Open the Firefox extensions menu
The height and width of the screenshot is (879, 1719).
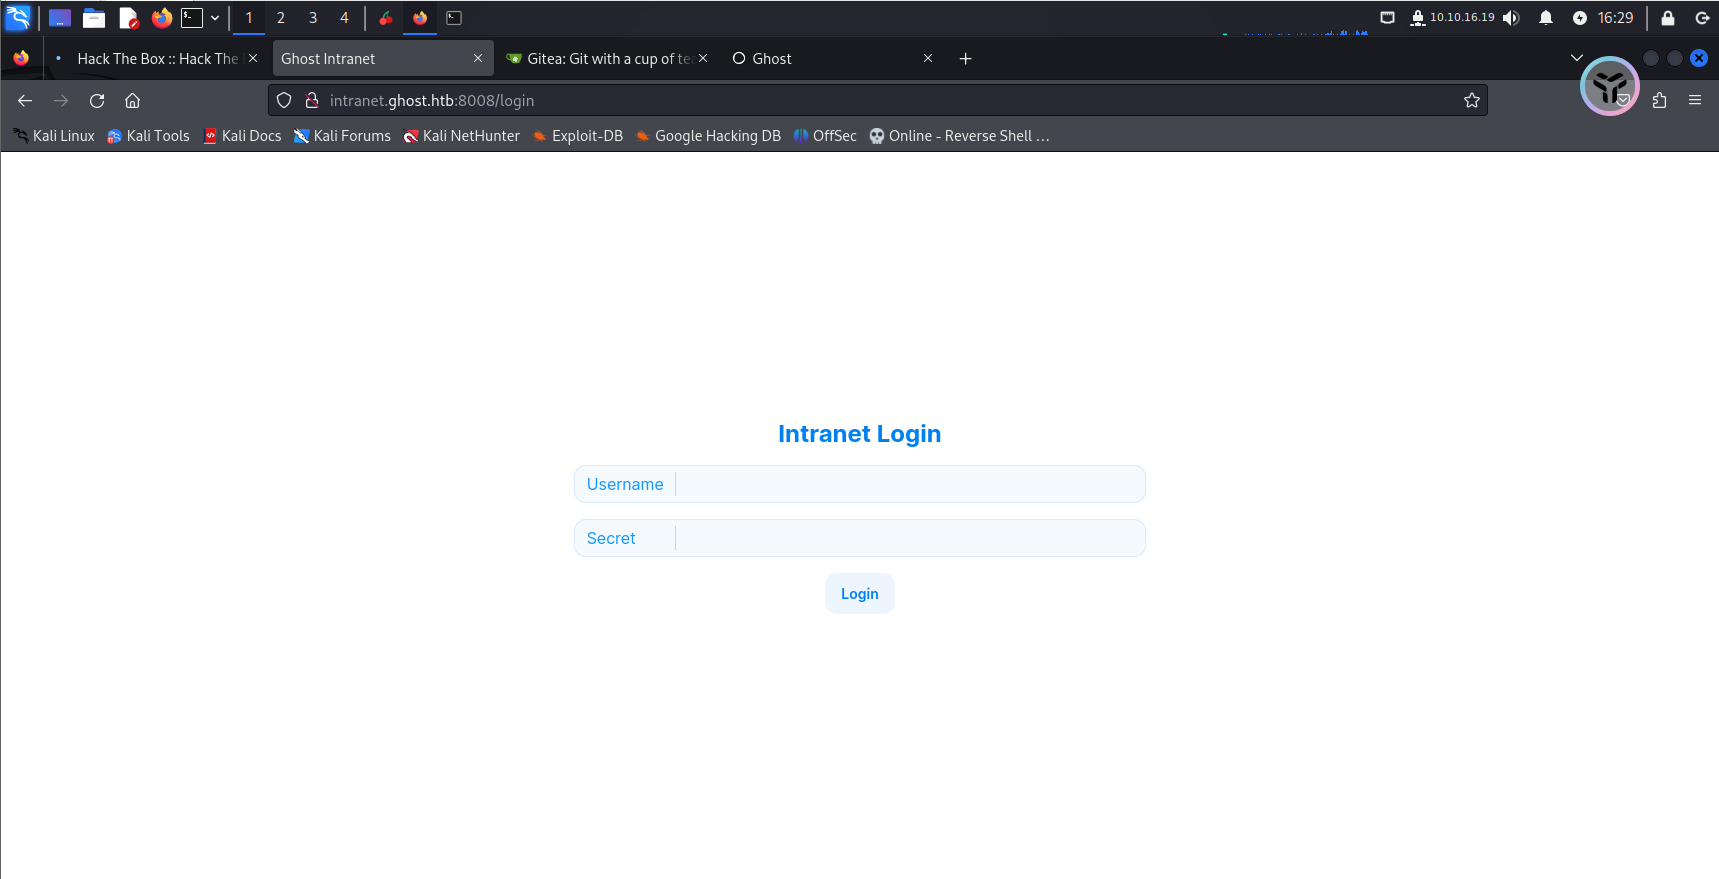click(1659, 101)
